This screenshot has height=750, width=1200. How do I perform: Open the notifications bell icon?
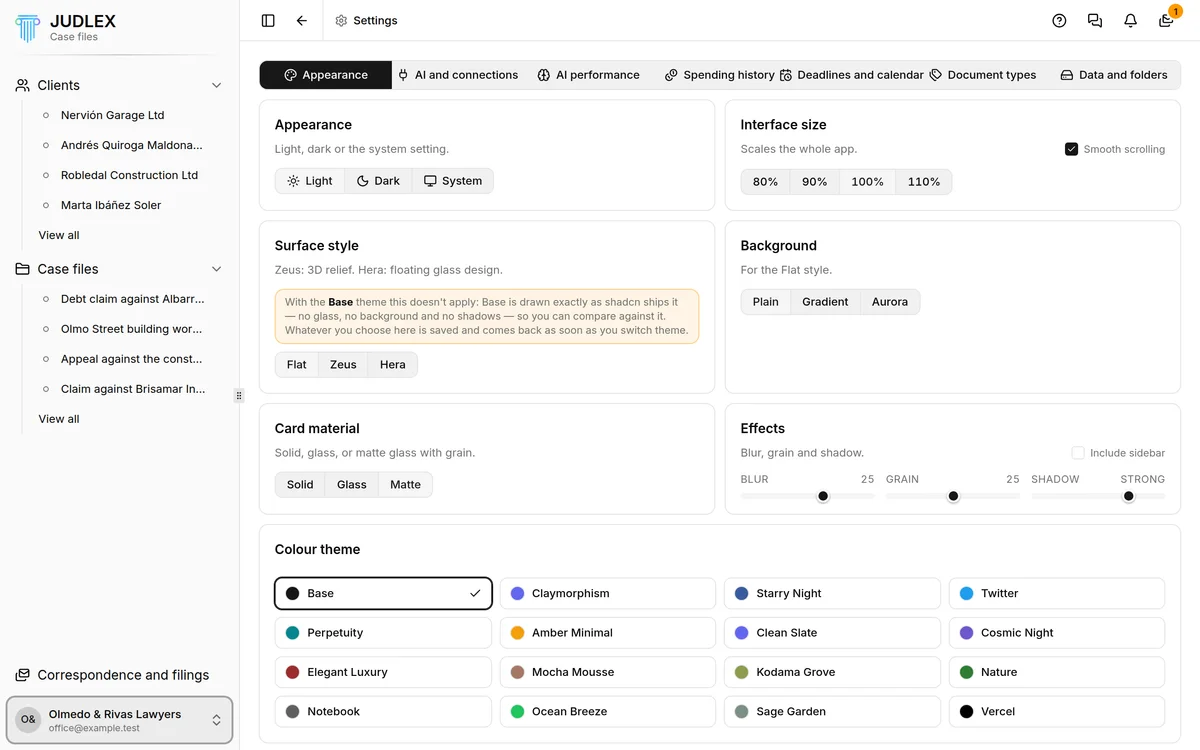tap(1130, 20)
